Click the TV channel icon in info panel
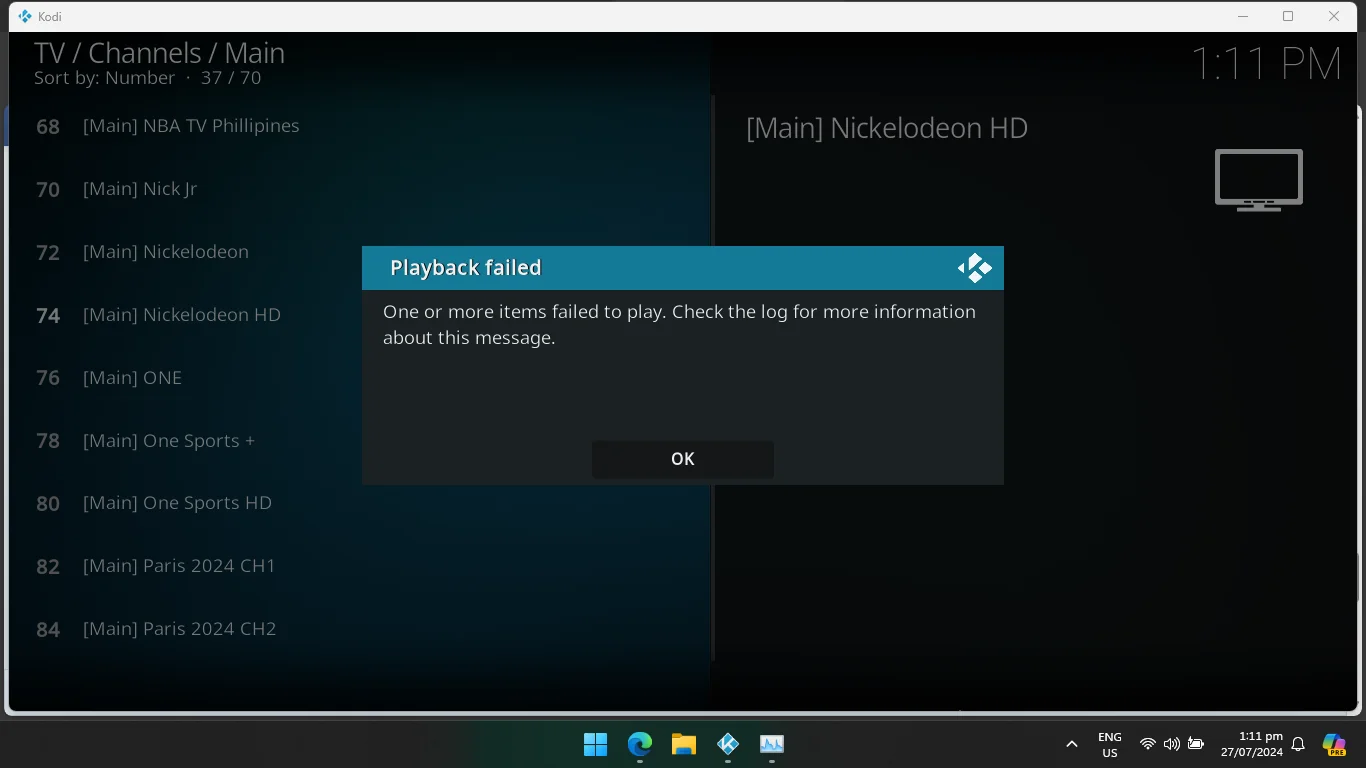 click(x=1258, y=180)
